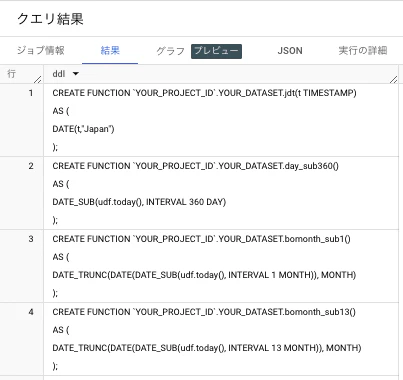Click the closing ); line in row 2
This screenshot has width=403, height=380.
coord(55,220)
